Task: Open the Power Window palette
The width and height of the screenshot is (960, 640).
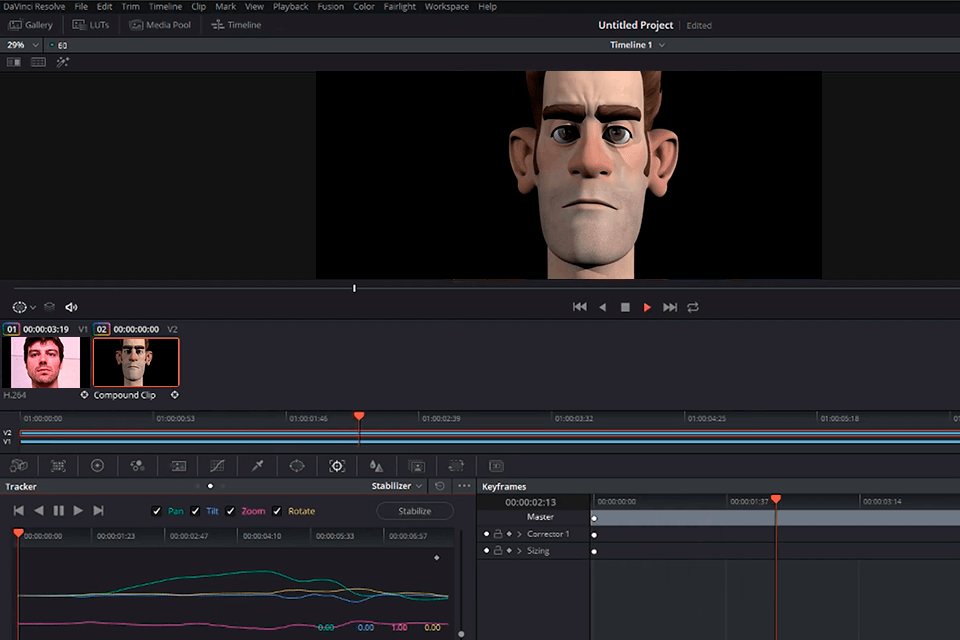Action: 297,466
